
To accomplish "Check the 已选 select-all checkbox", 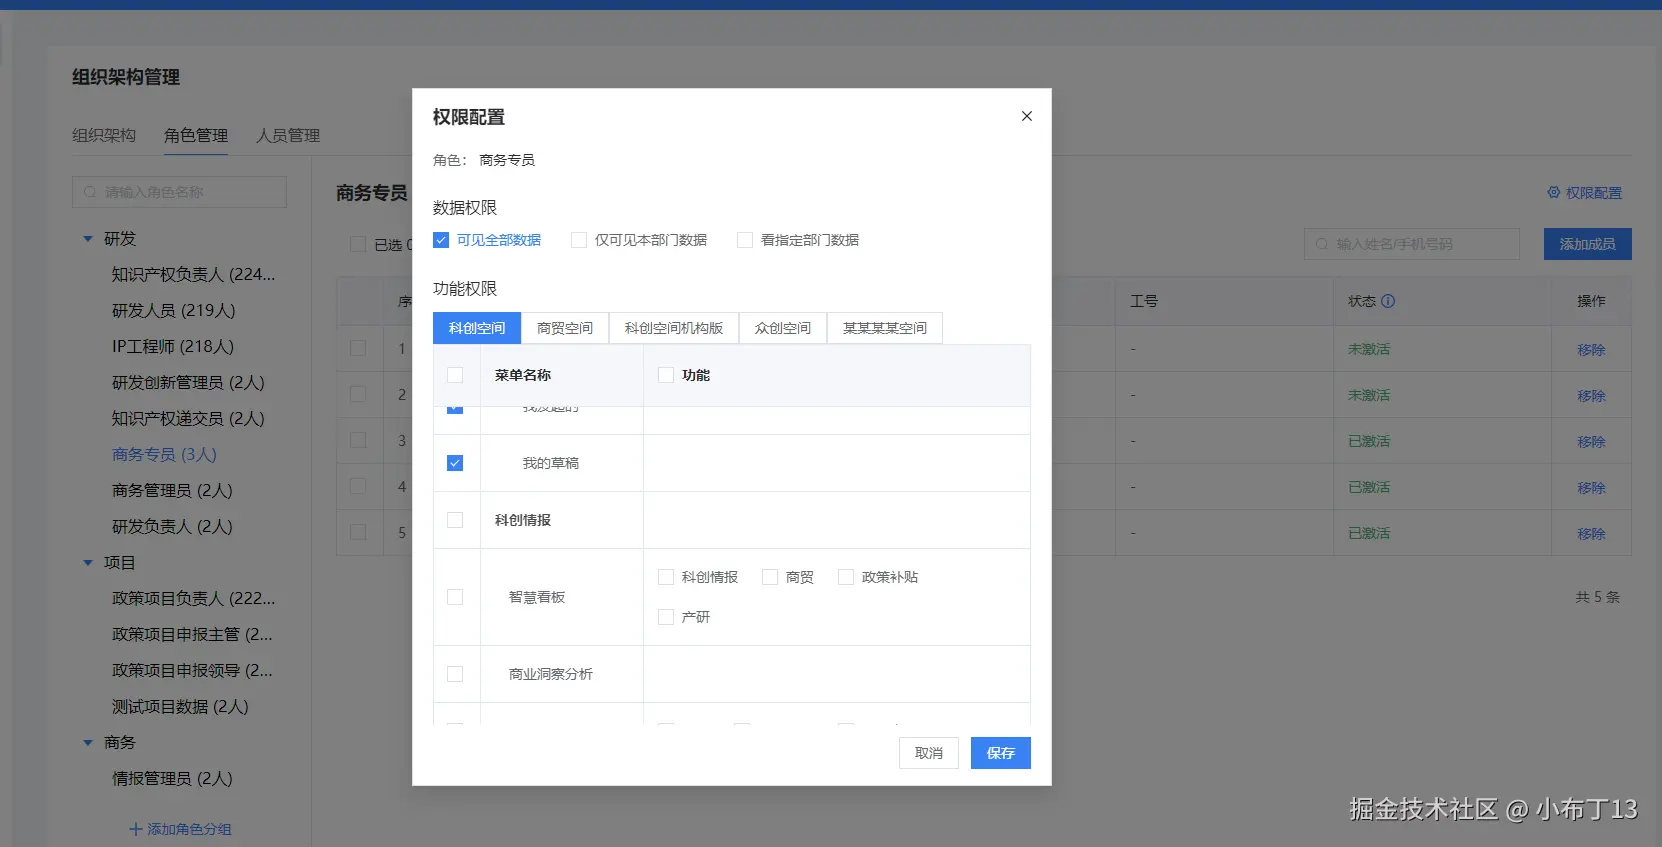I will click(x=358, y=244).
